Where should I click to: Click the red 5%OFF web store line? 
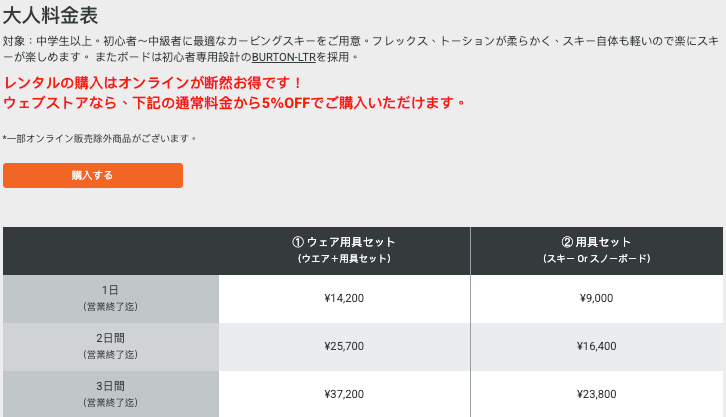(x=235, y=102)
